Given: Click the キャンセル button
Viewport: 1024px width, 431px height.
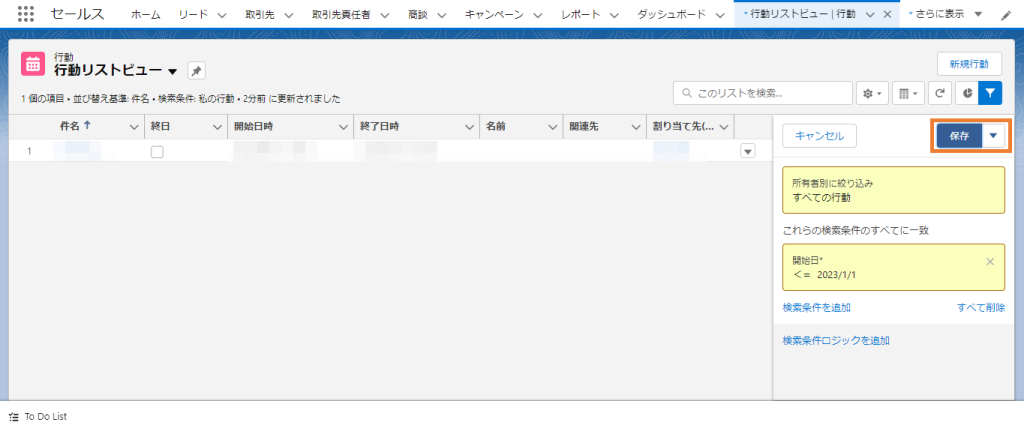Looking at the screenshot, I should click(x=819, y=136).
